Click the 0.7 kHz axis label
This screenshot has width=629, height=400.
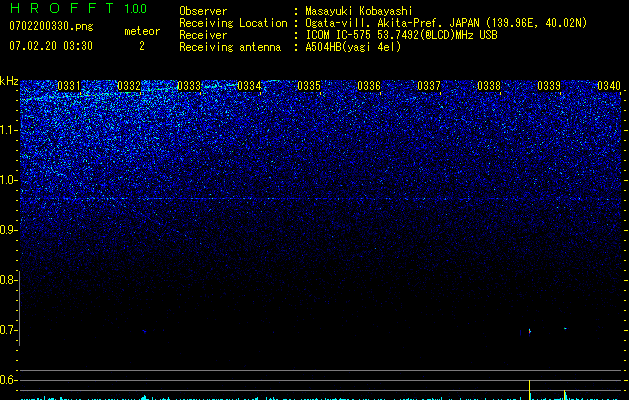click(8, 330)
